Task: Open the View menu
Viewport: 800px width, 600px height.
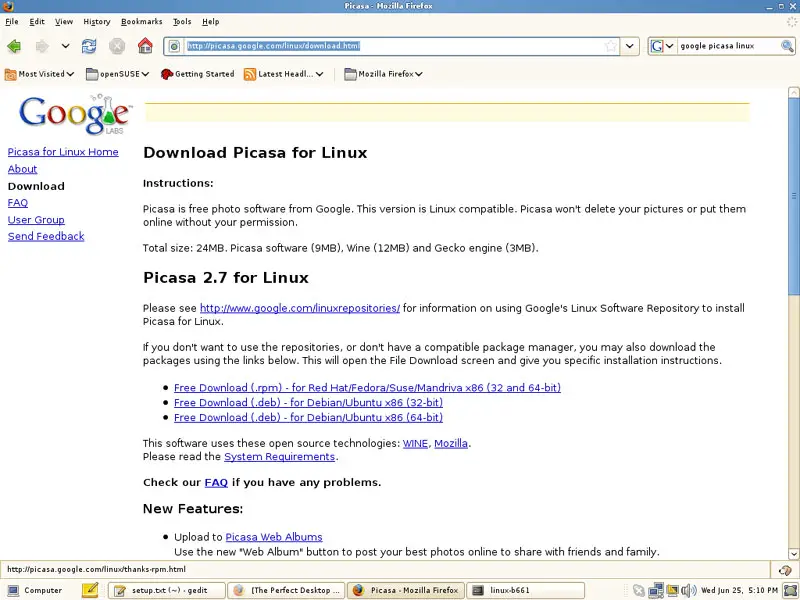Action: (64, 21)
